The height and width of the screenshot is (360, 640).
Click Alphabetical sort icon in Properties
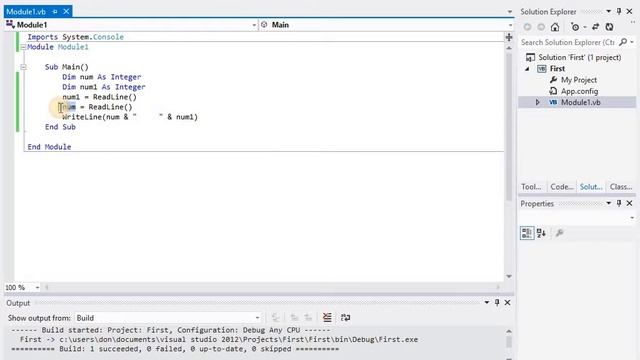point(541,233)
